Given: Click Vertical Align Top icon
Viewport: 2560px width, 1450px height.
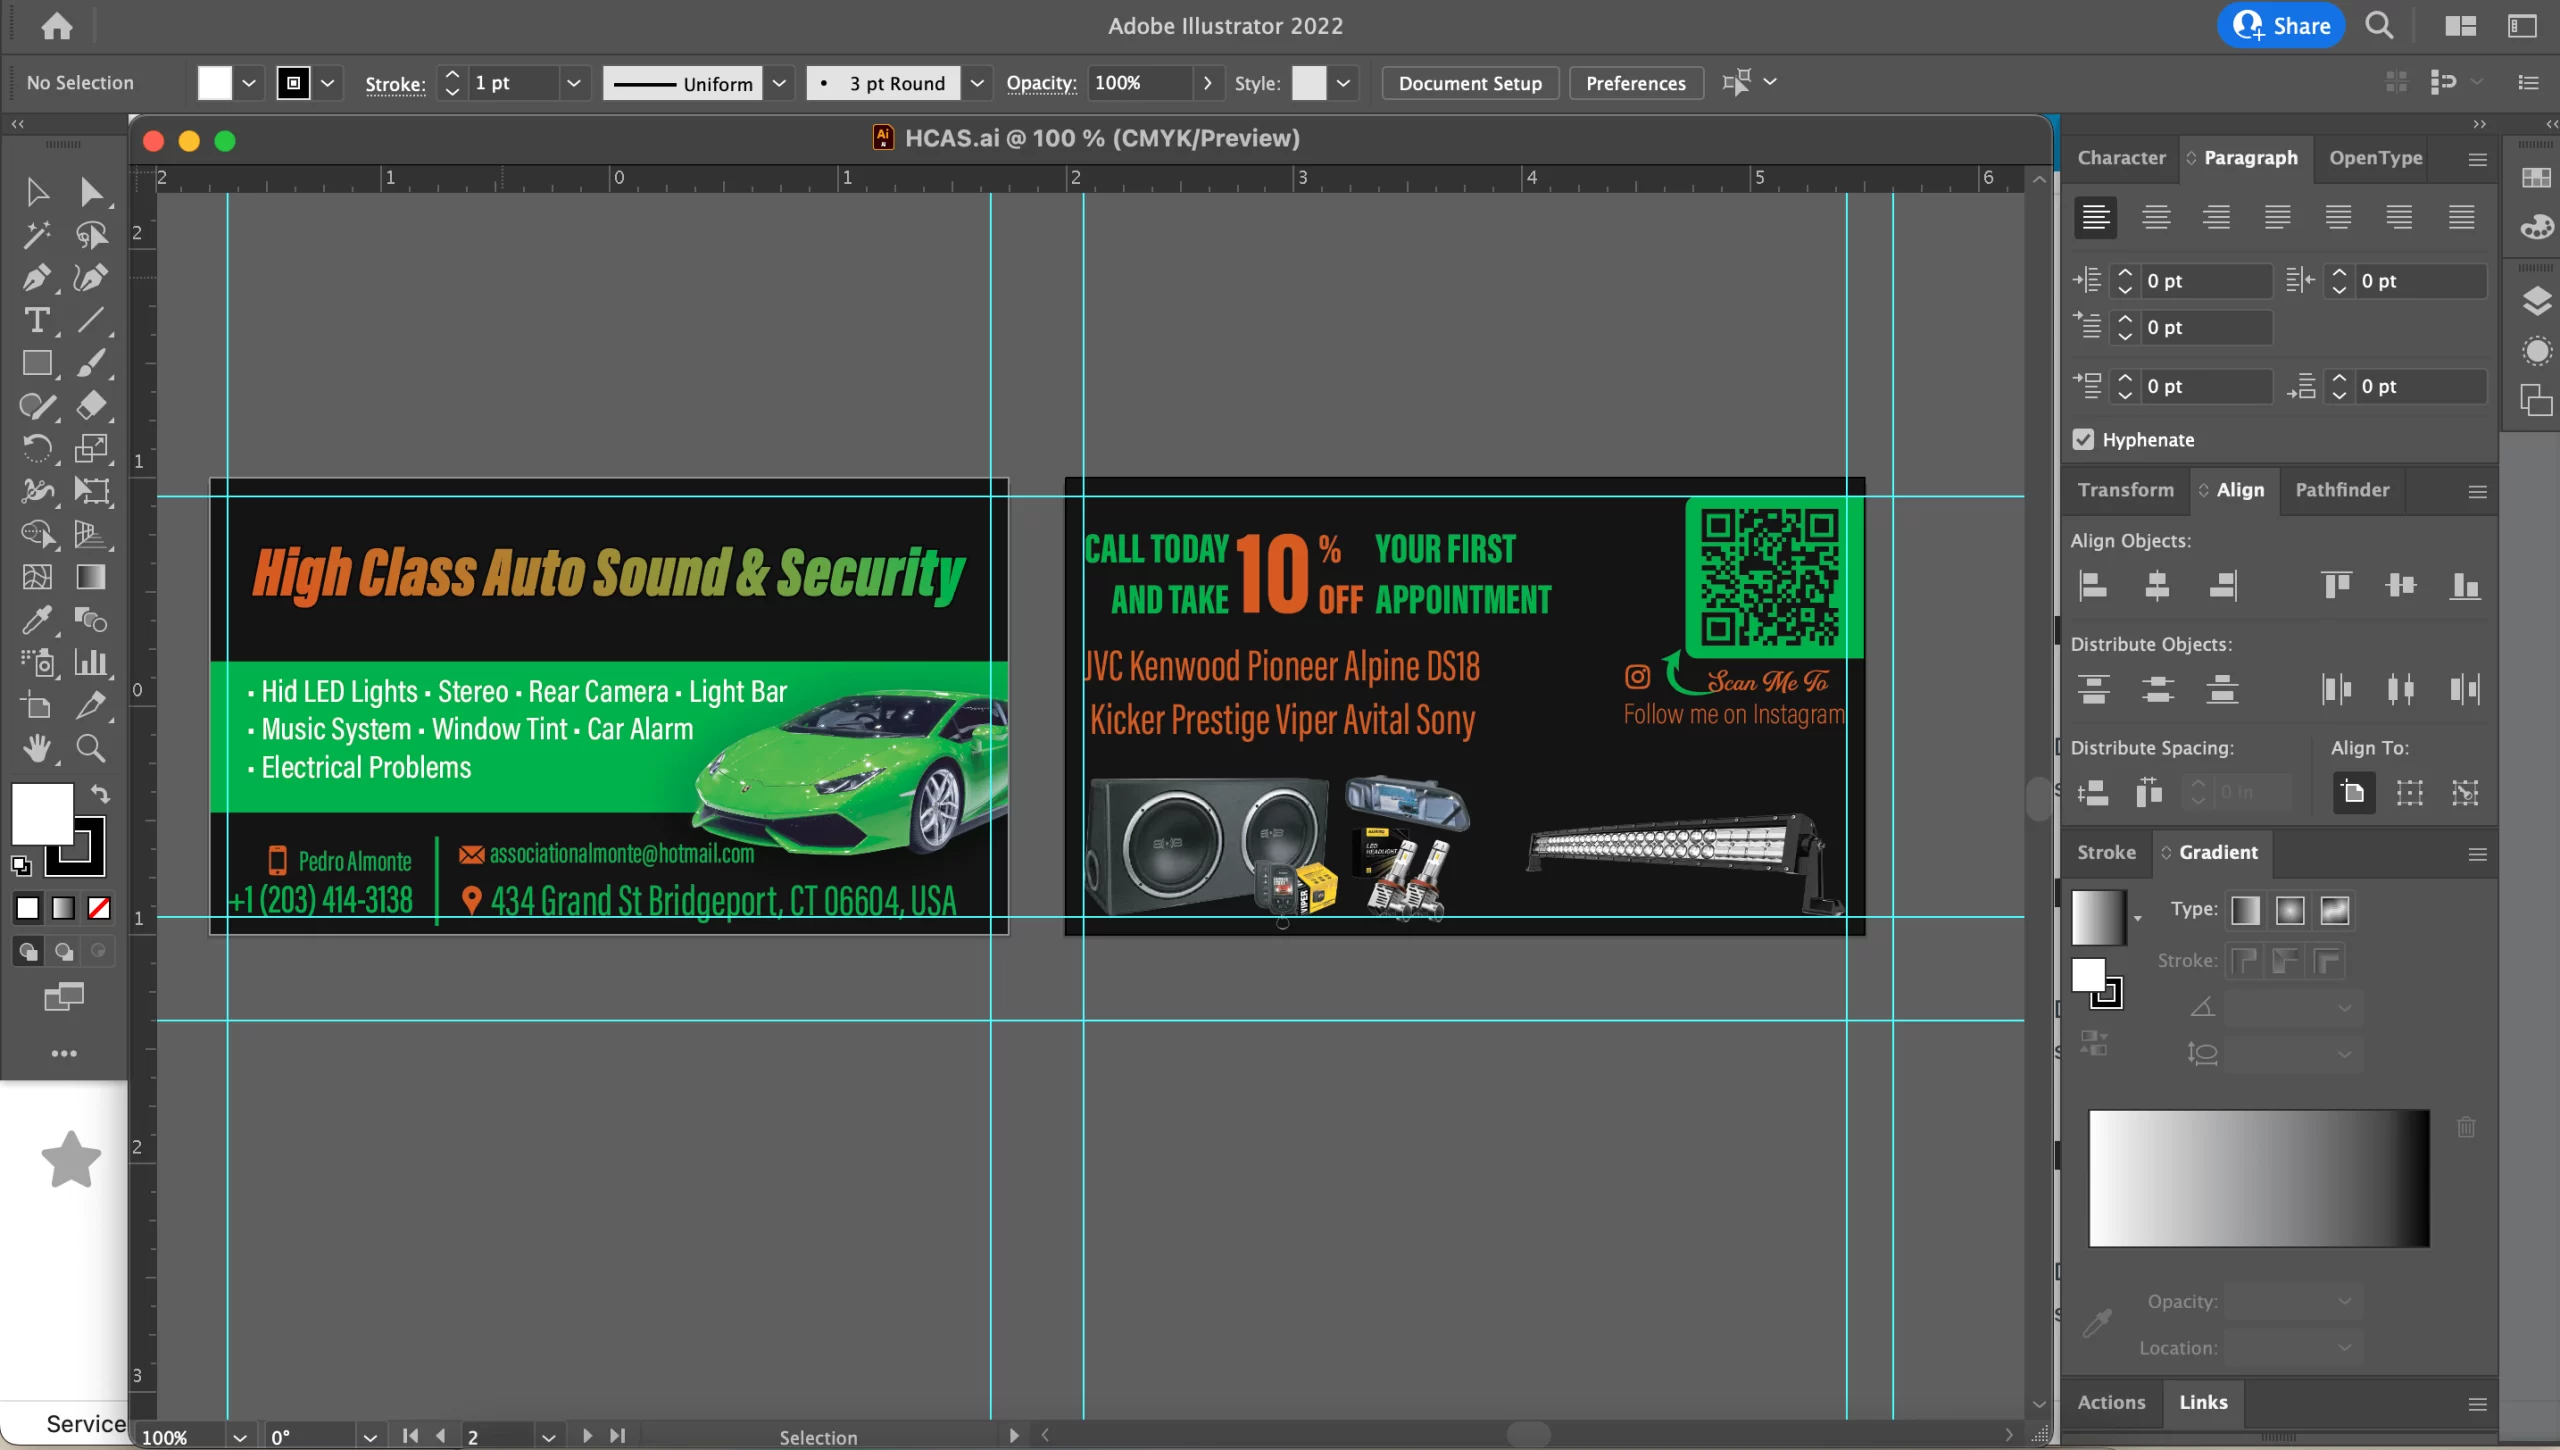Looking at the screenshot, I should click(2337, 586).
